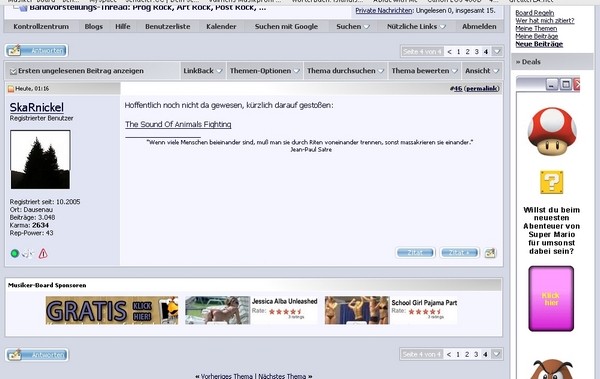Click the reputation scales icon under user info

point(28,253)
